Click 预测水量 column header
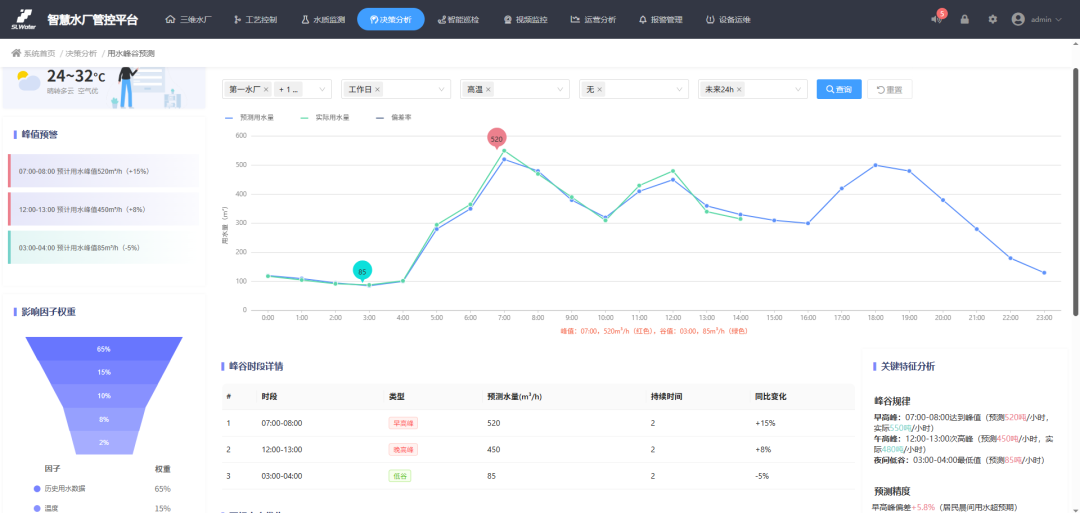The image size is (1080, 513). [513, 397]
